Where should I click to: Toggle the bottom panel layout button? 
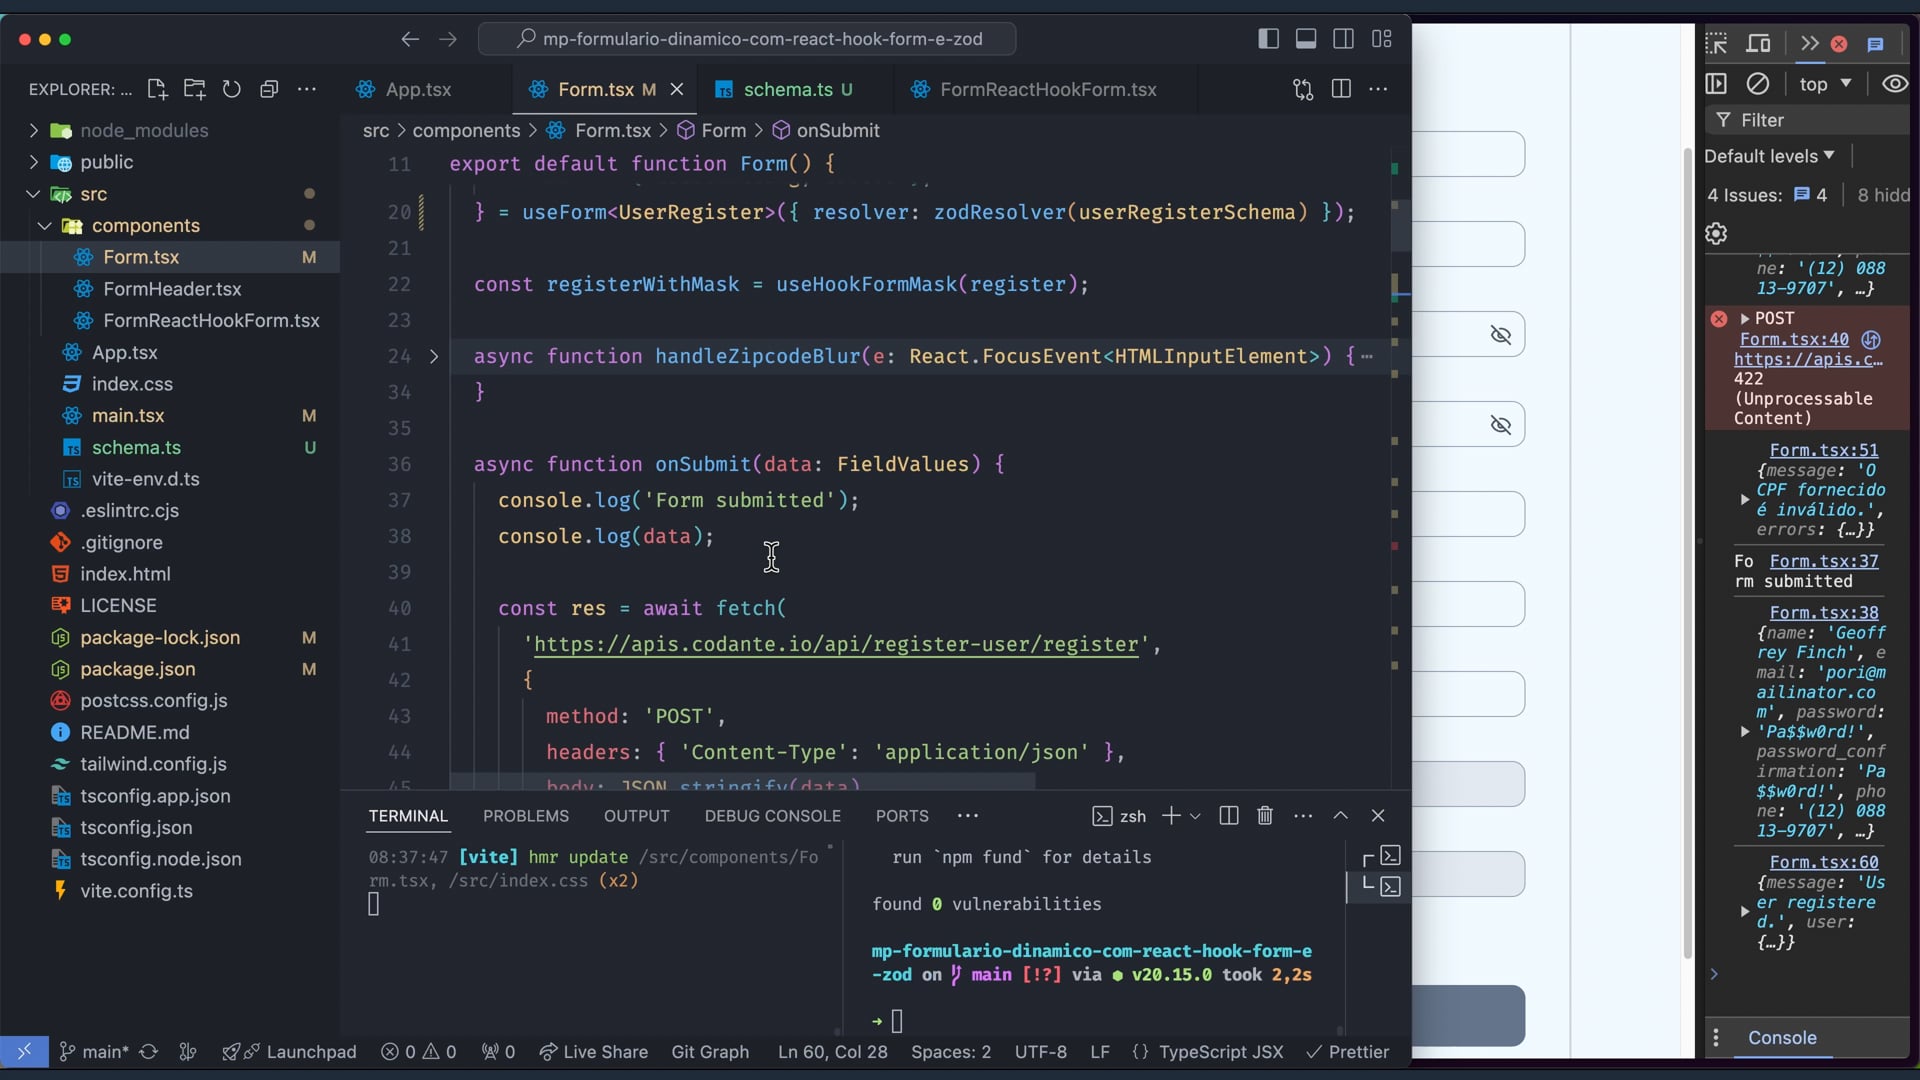tap(1306, 39)
